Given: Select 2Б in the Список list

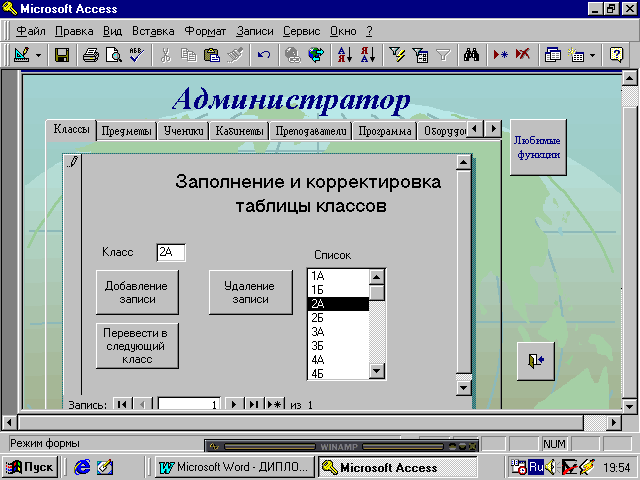Looking at the screenshot, I should tap(338, 318).
